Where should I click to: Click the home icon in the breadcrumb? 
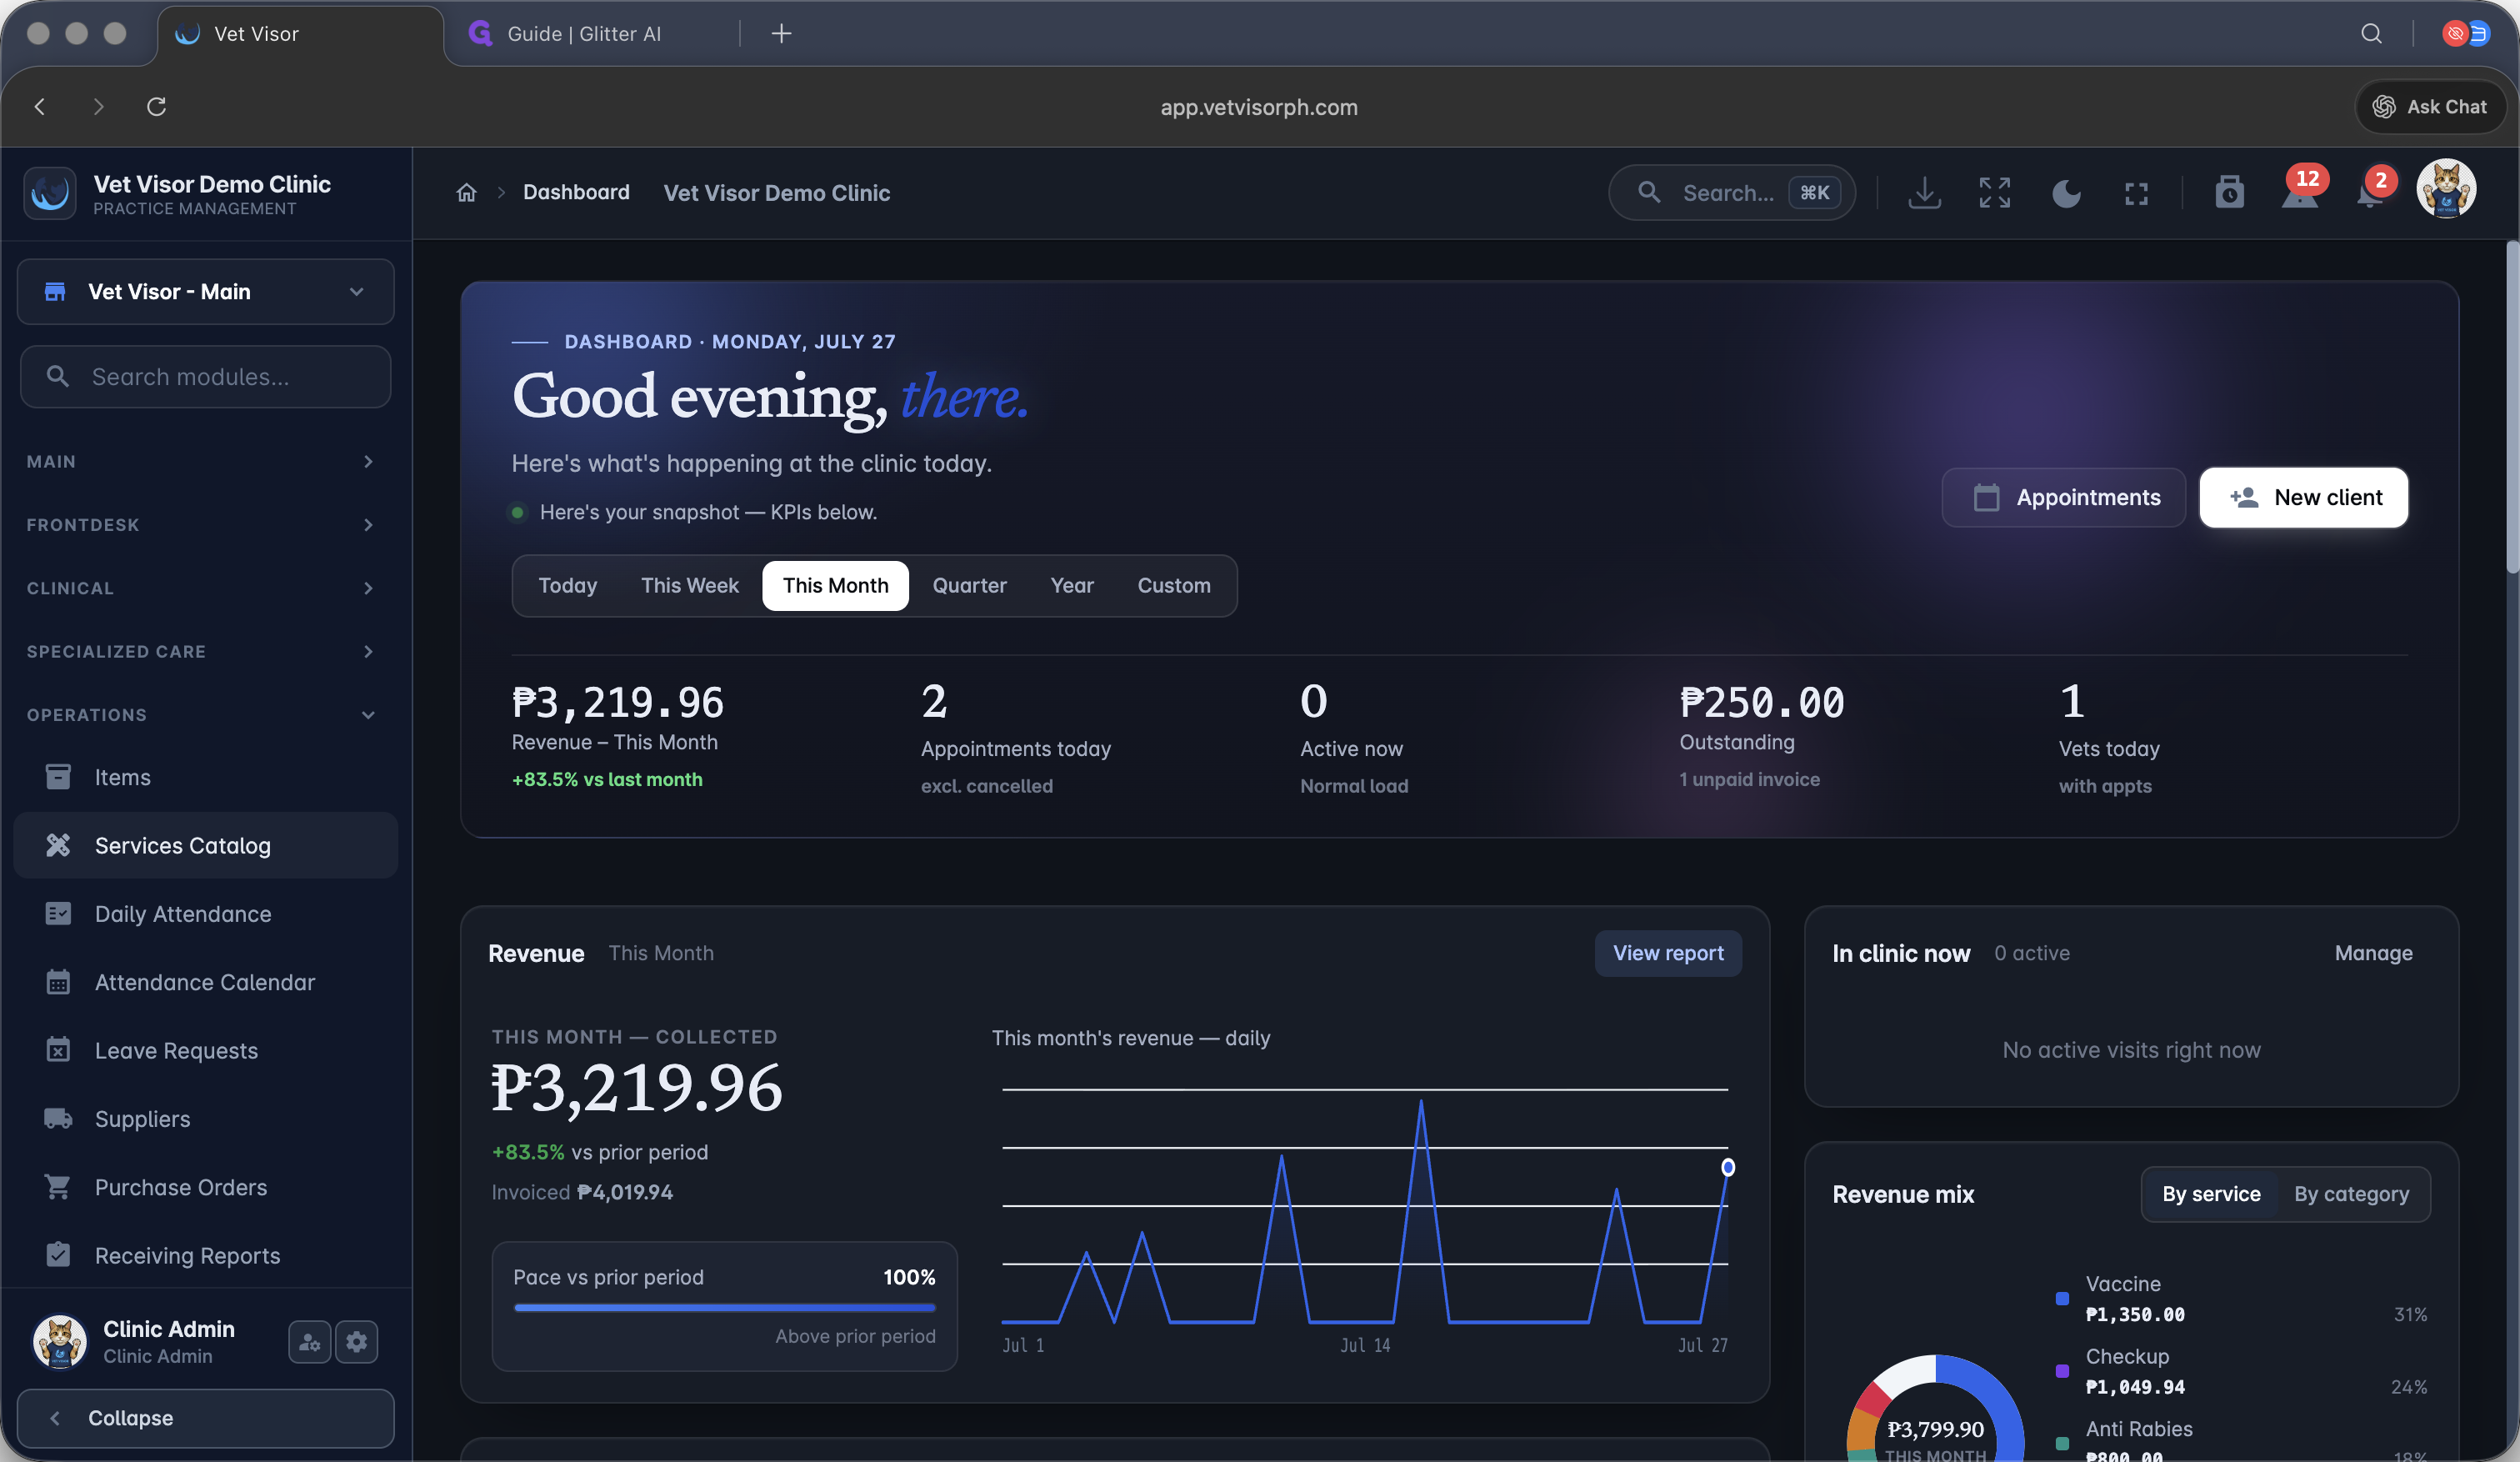click(x=466, y=192)
